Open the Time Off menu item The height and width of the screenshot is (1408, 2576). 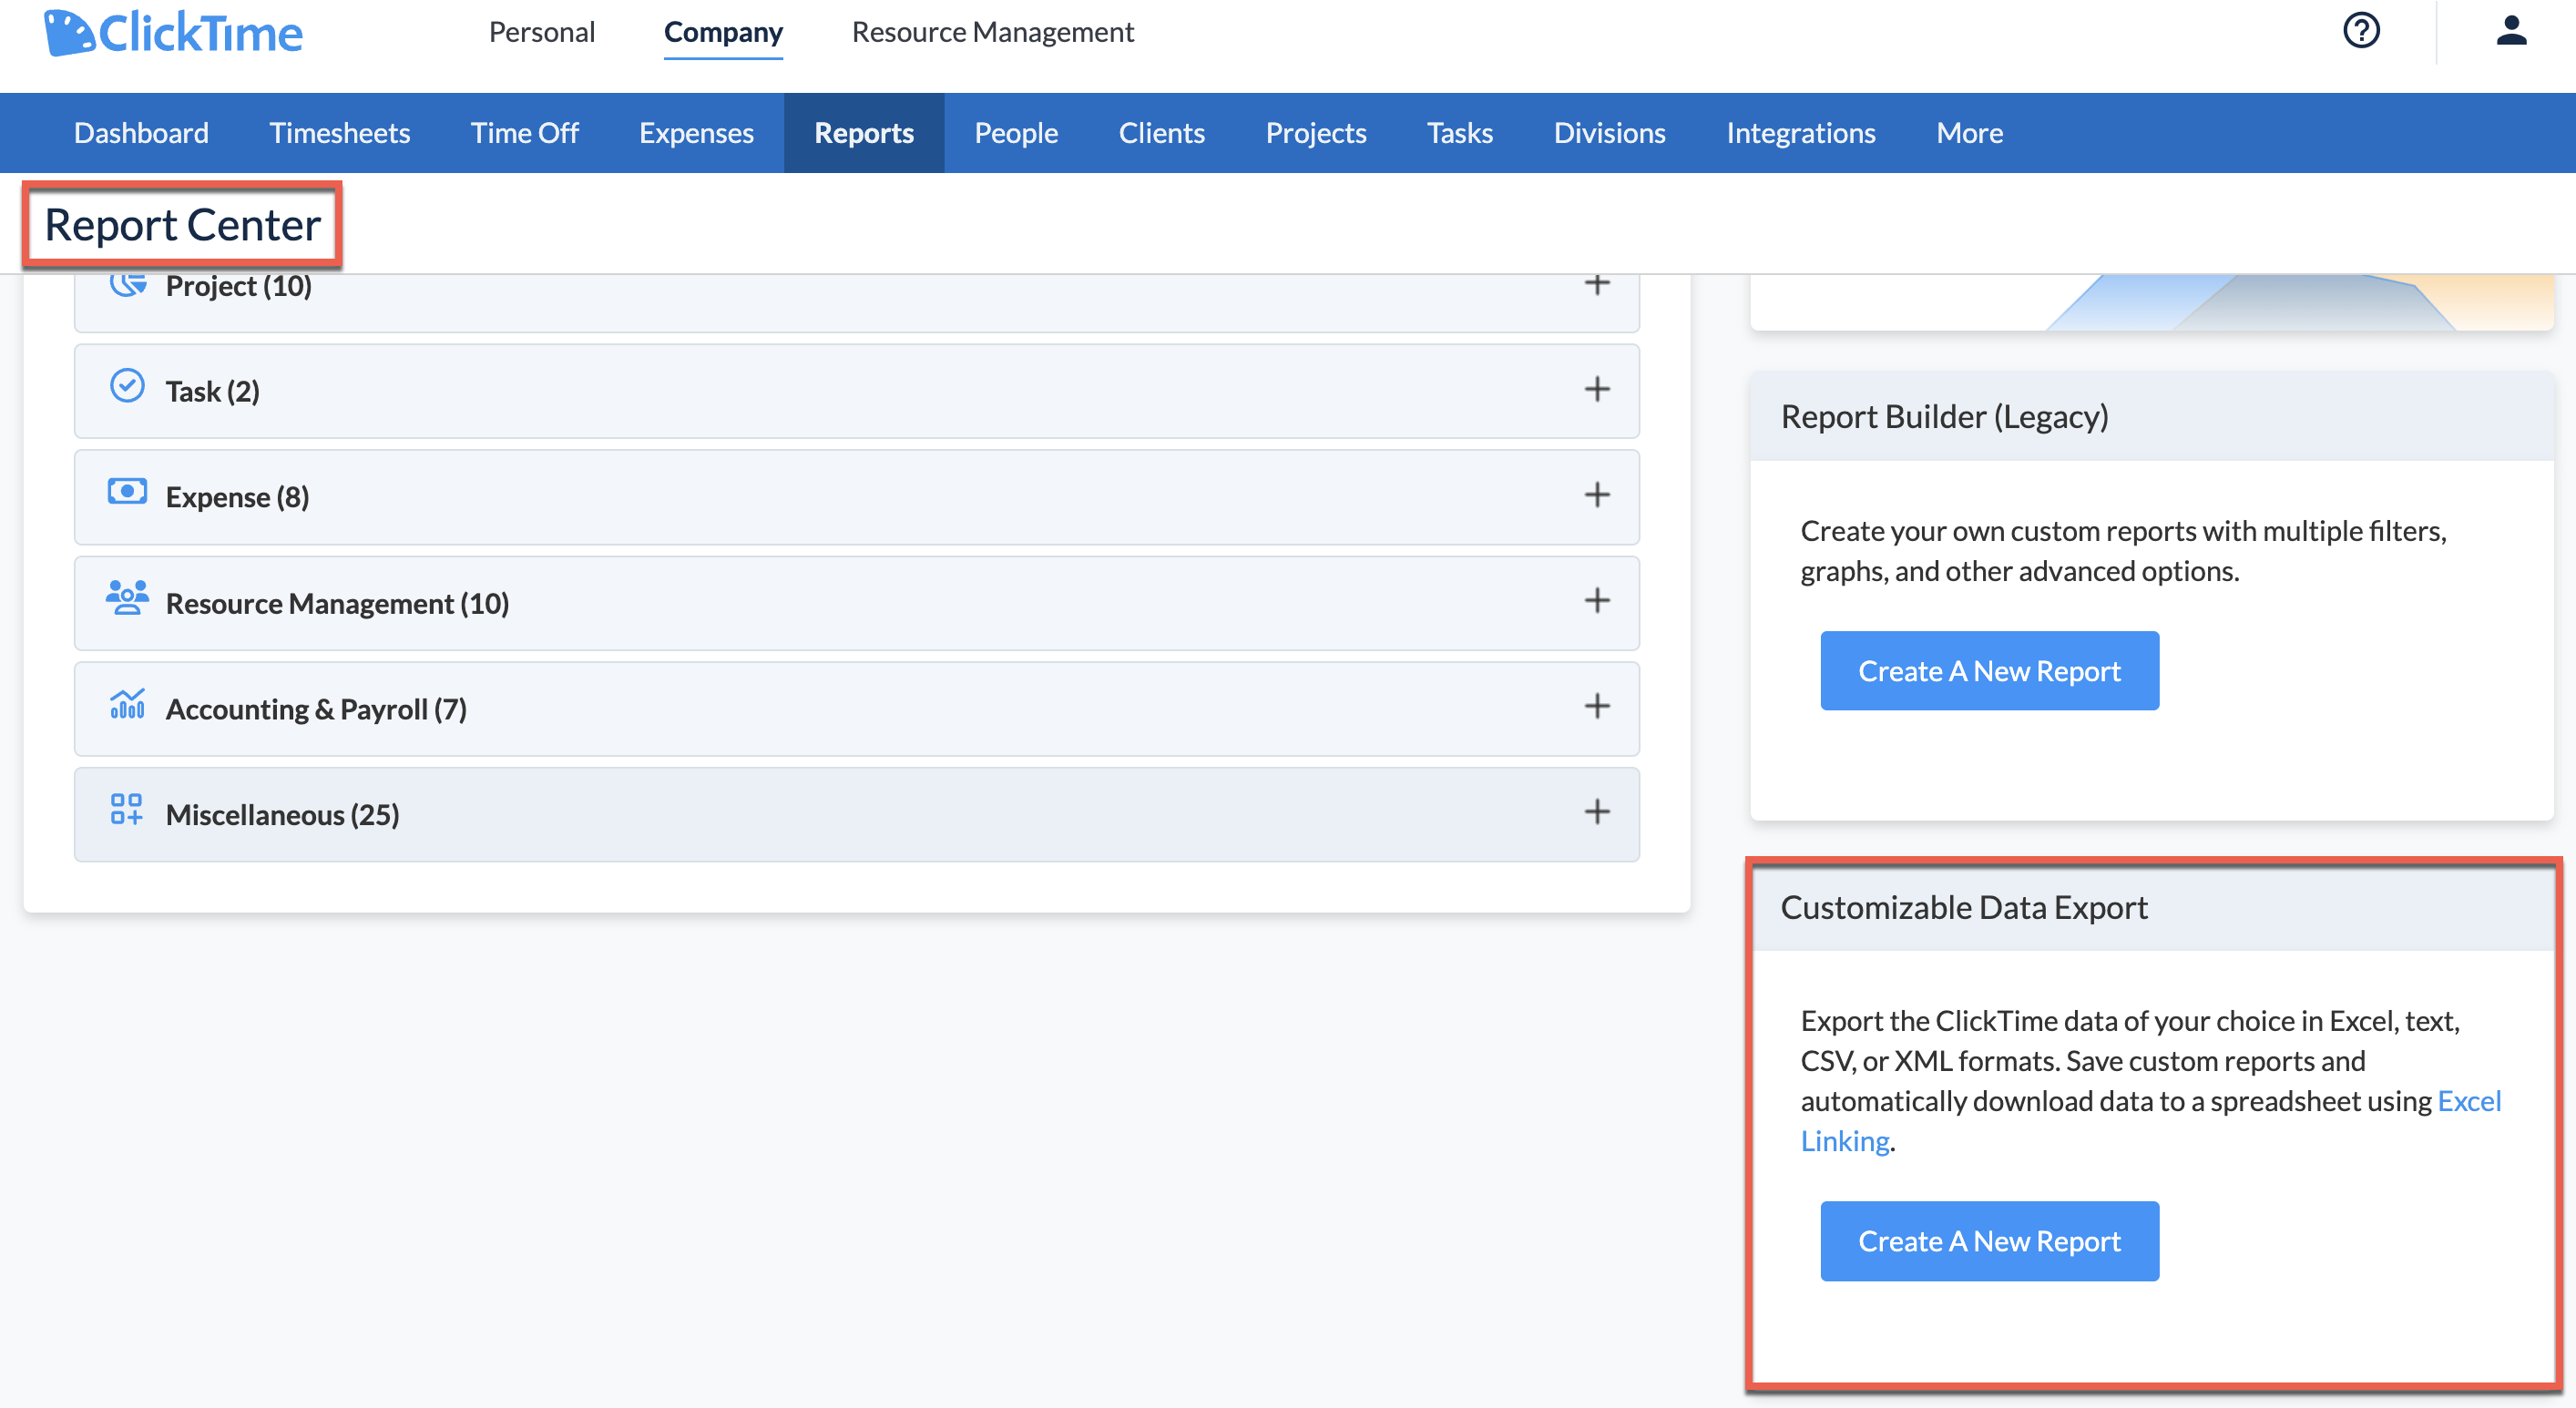pyautogui.click(x=525, y=133)
